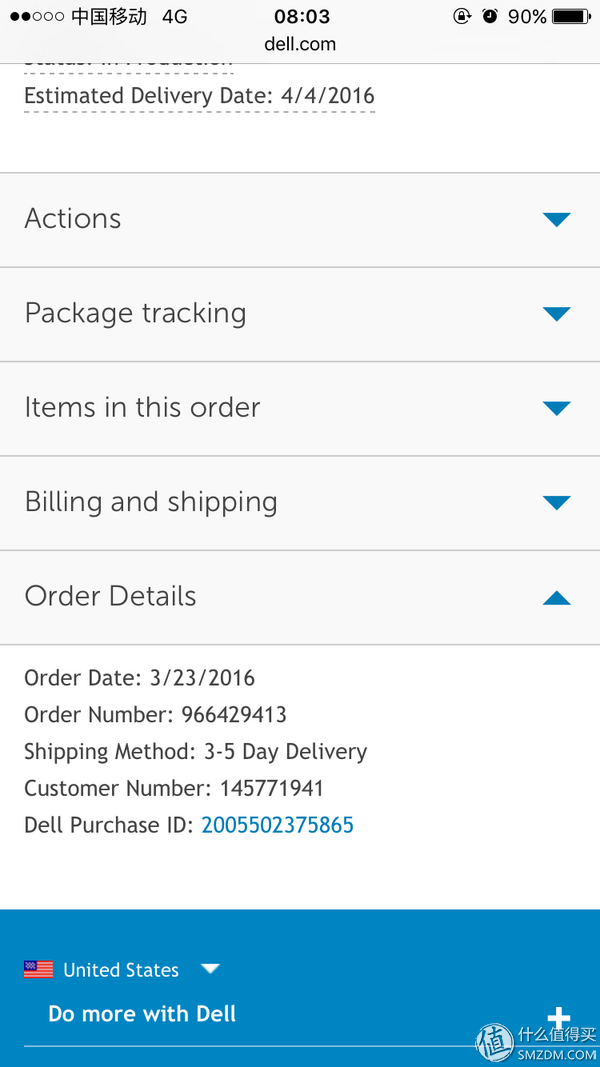This screenshot has height=1067, width=600.
Task: Tap the rotation lock status icon
Action: (x=462, y=16)
